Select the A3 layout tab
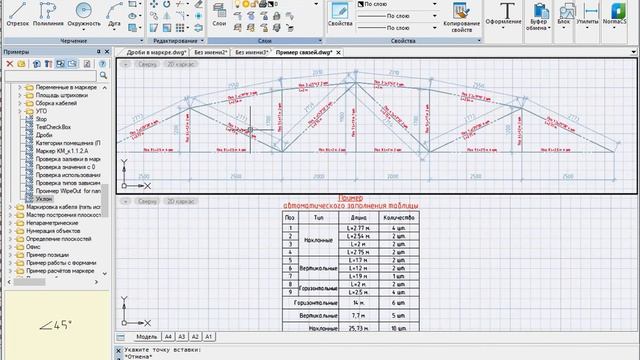Viewport: 640px width, 360px height. tap(182, 337)
